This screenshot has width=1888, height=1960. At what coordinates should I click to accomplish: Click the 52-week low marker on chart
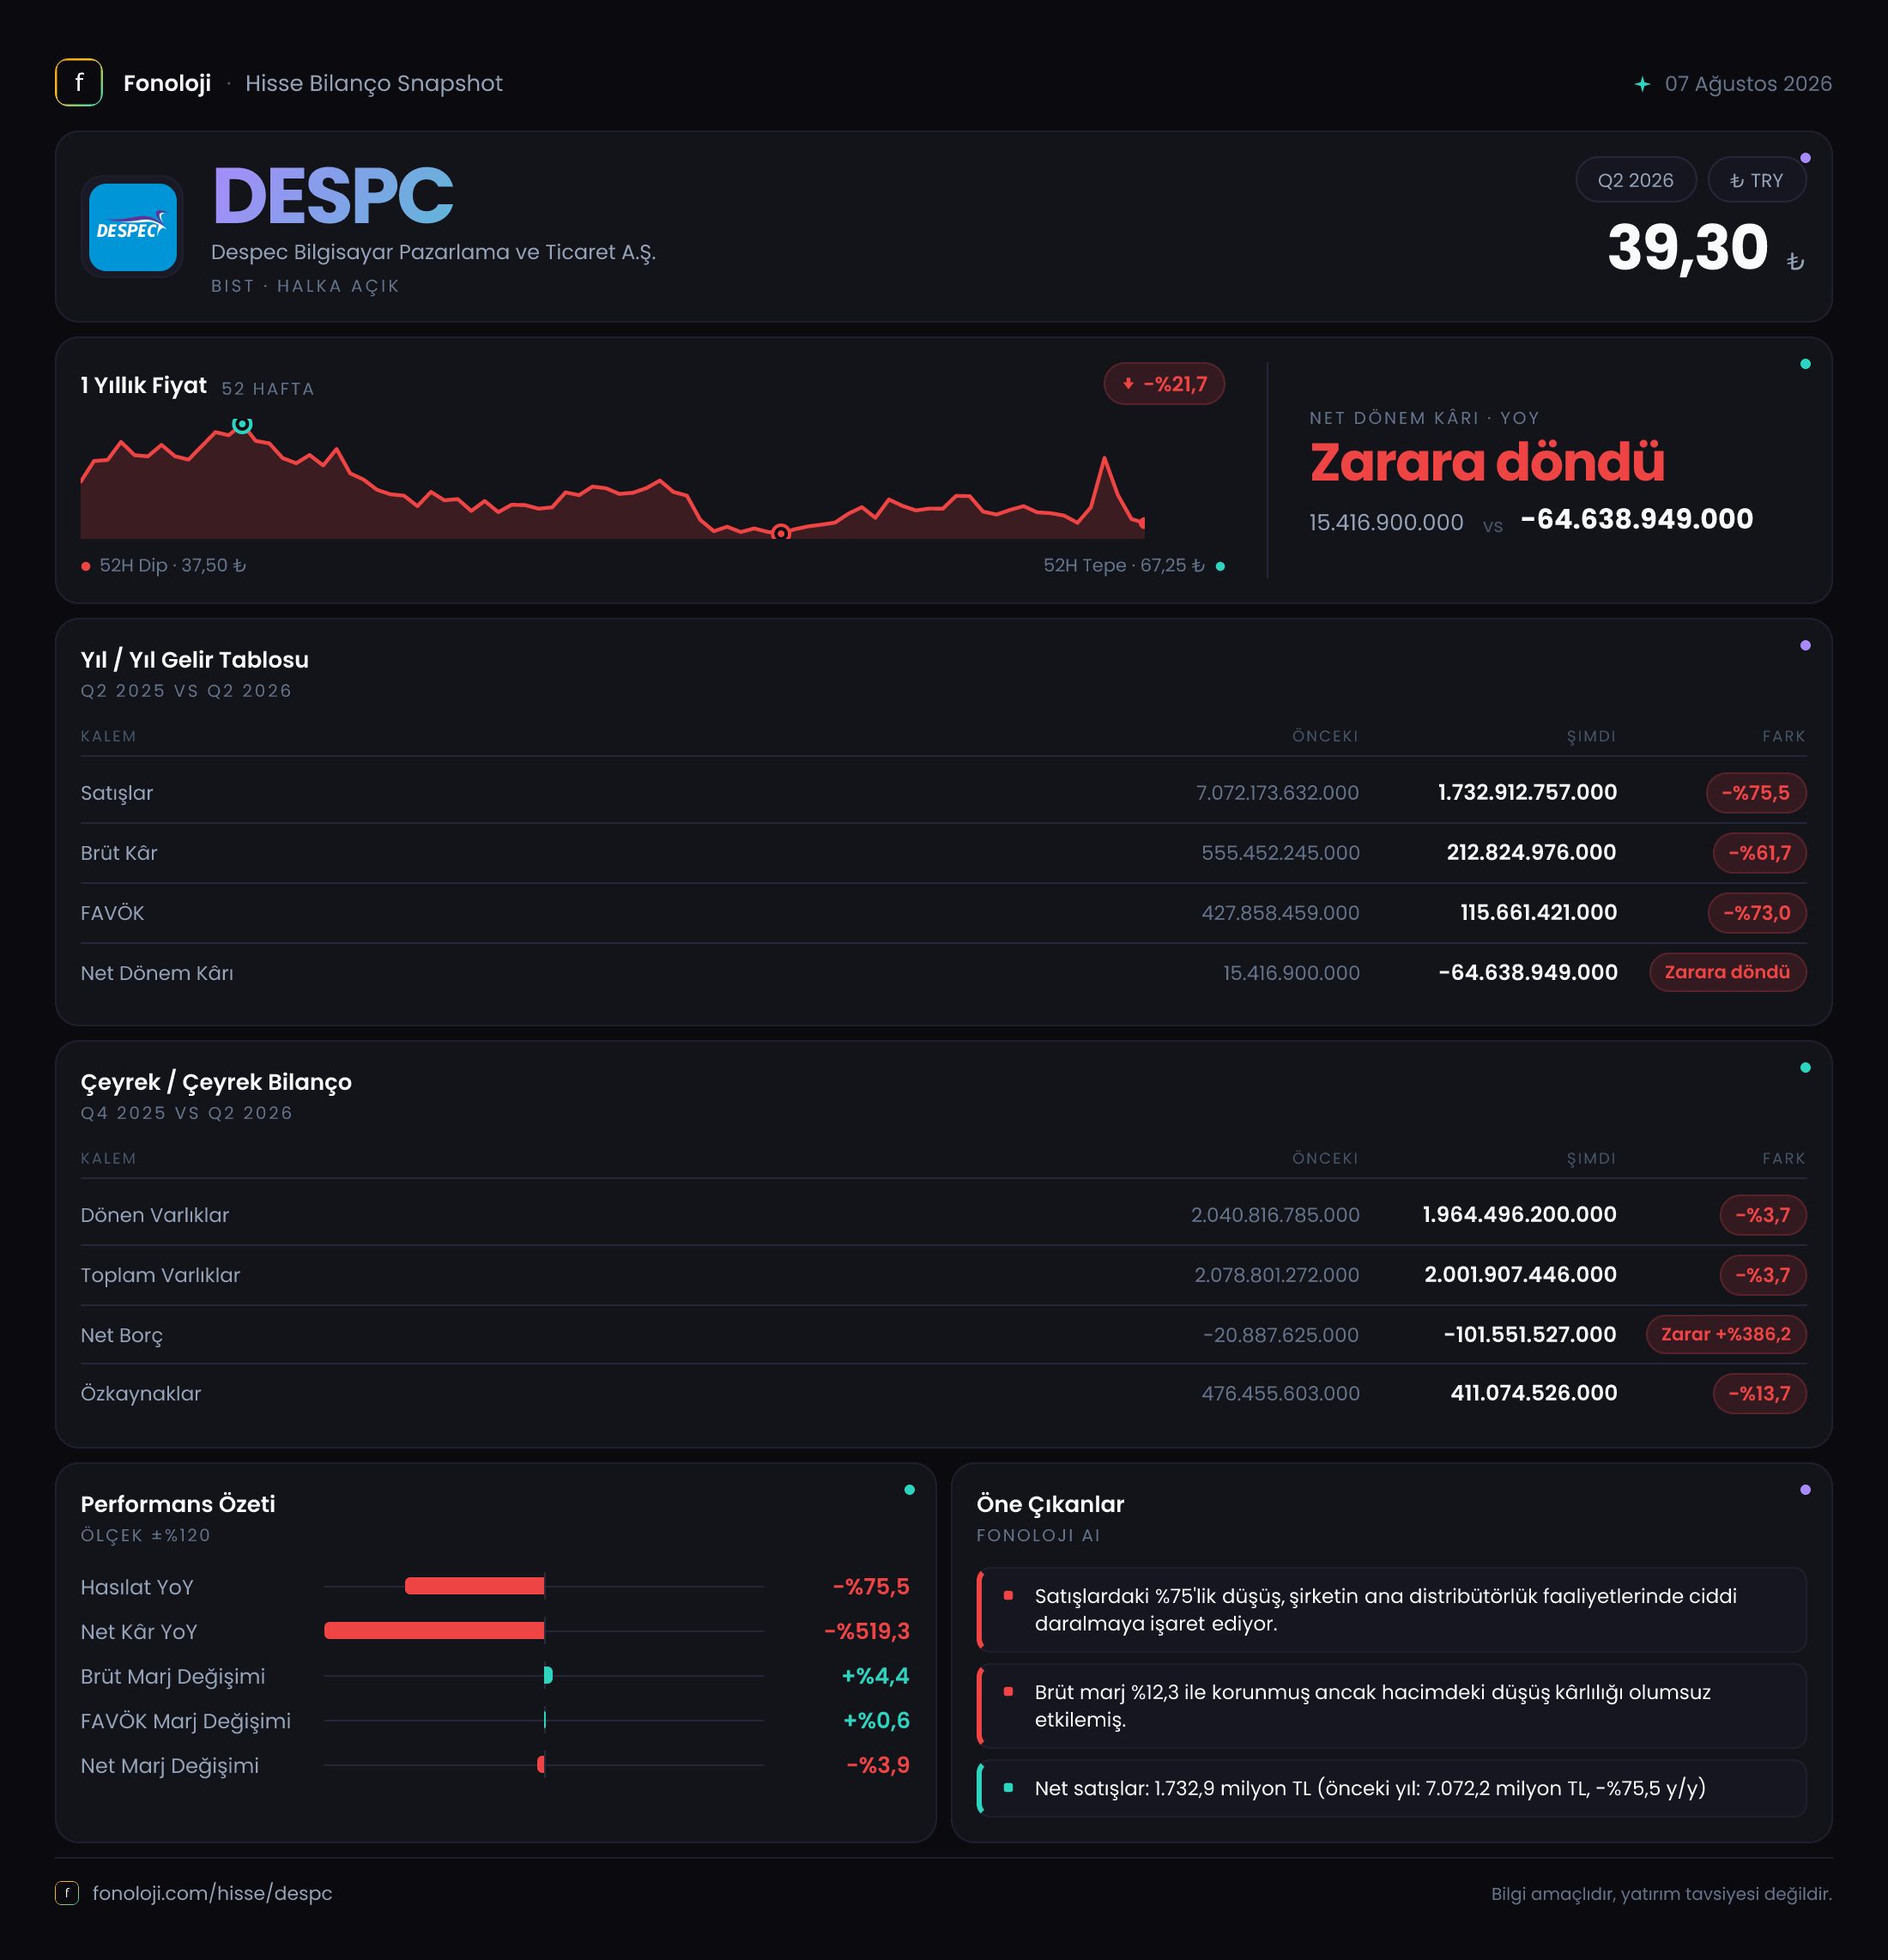click(781, 533)
